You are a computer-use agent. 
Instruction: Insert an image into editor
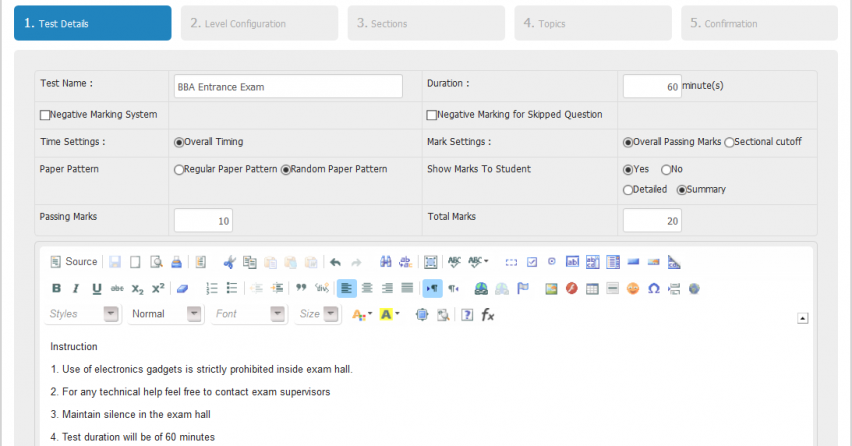click(x=551, y=288)
